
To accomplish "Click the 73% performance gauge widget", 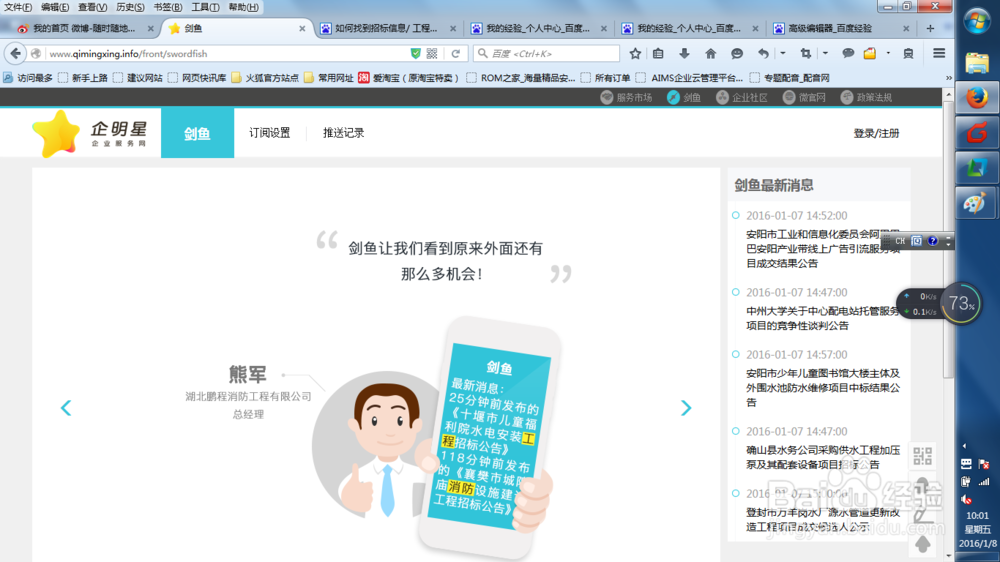I will 961,304.
